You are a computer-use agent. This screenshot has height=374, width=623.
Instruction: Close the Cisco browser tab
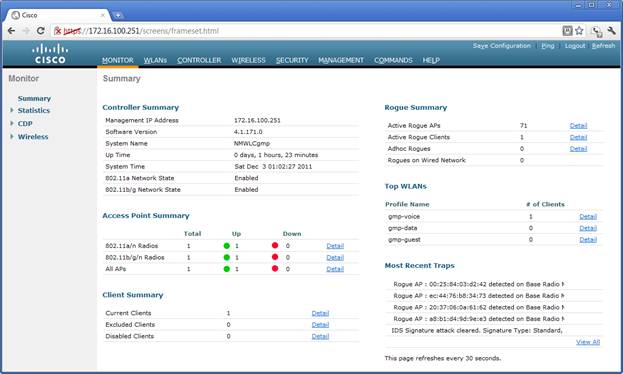pos(103,15)
